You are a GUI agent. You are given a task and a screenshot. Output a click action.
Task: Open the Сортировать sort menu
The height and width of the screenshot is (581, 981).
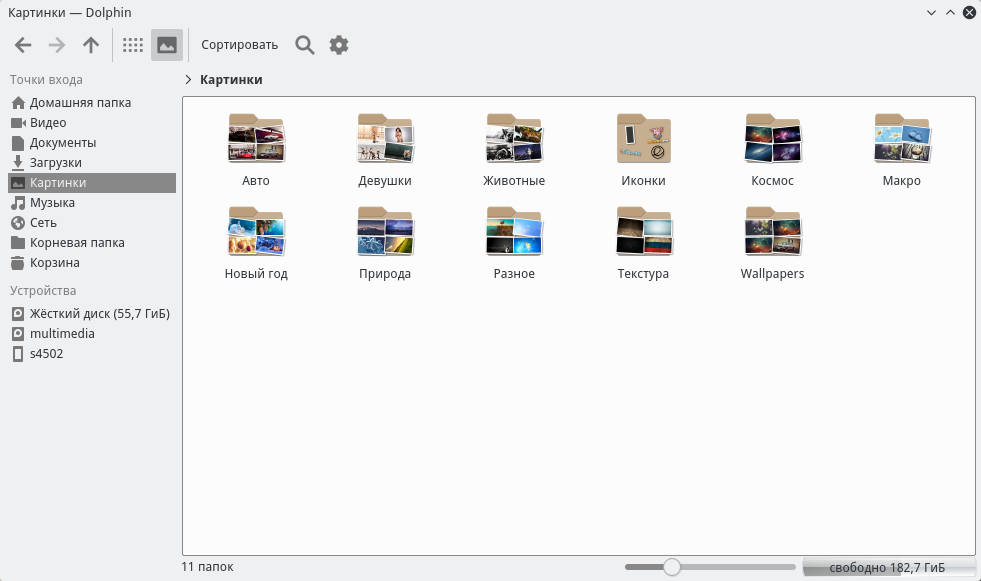[240, 45]
